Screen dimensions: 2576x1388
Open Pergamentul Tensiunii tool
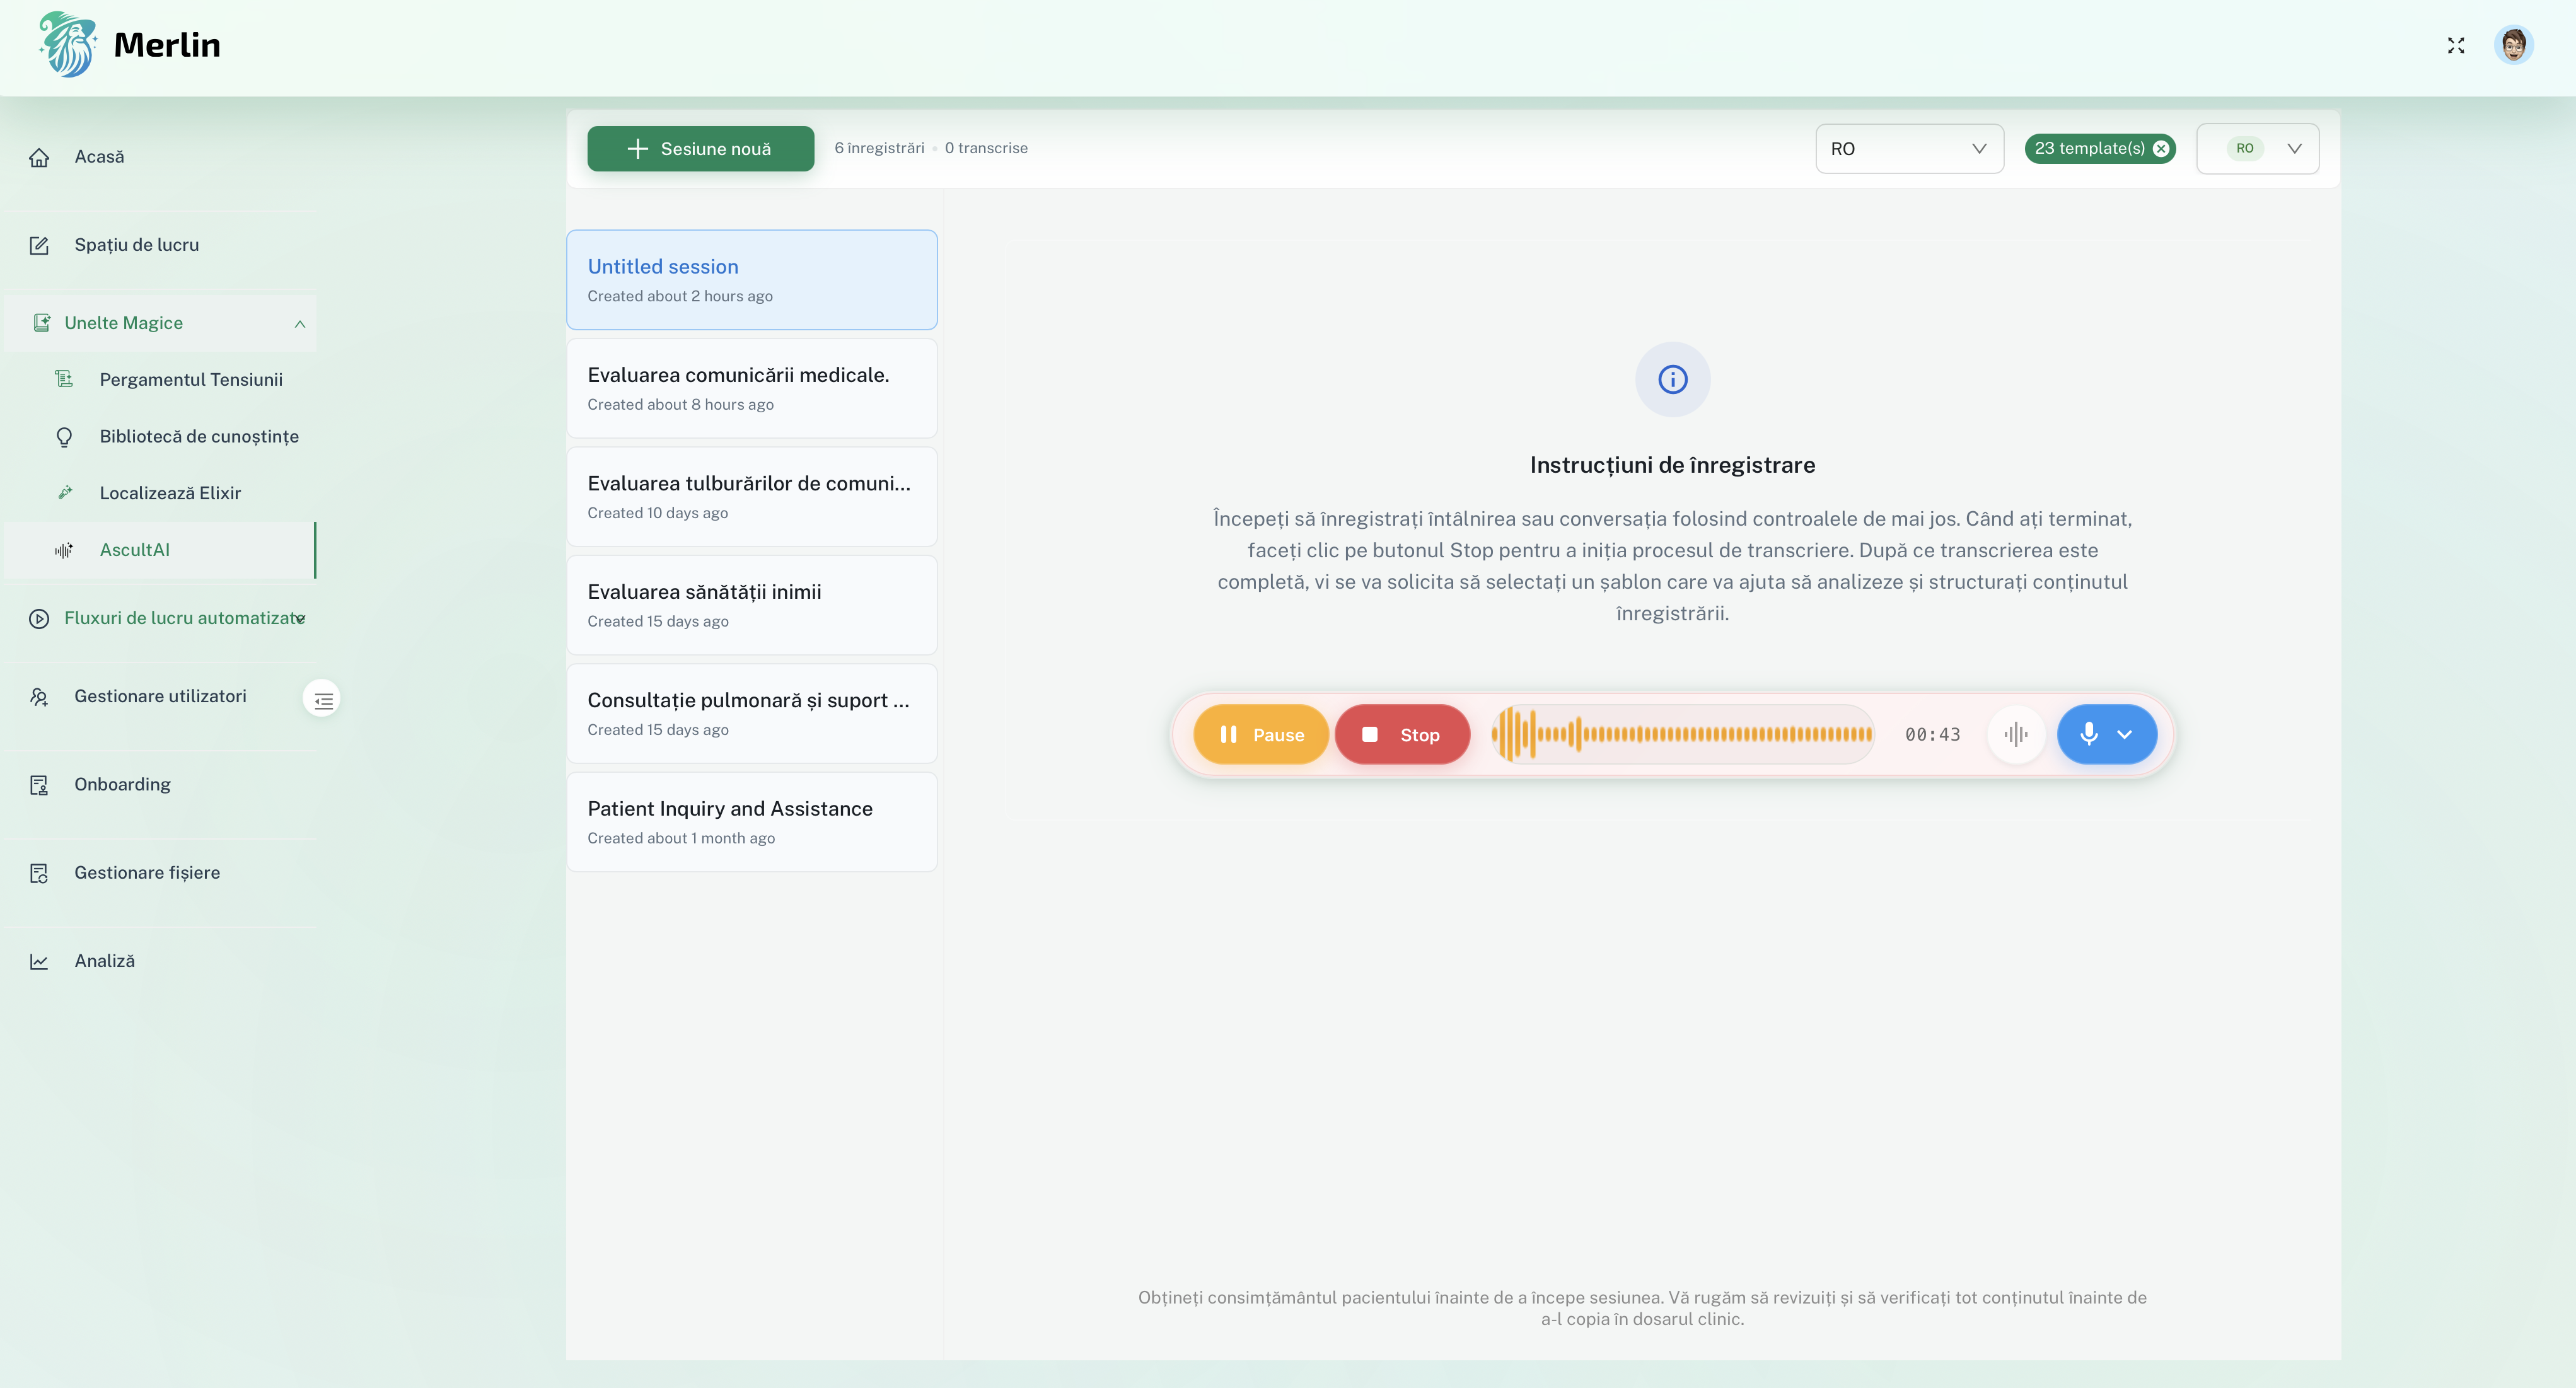pyautogui.click(x=190, y=380)
